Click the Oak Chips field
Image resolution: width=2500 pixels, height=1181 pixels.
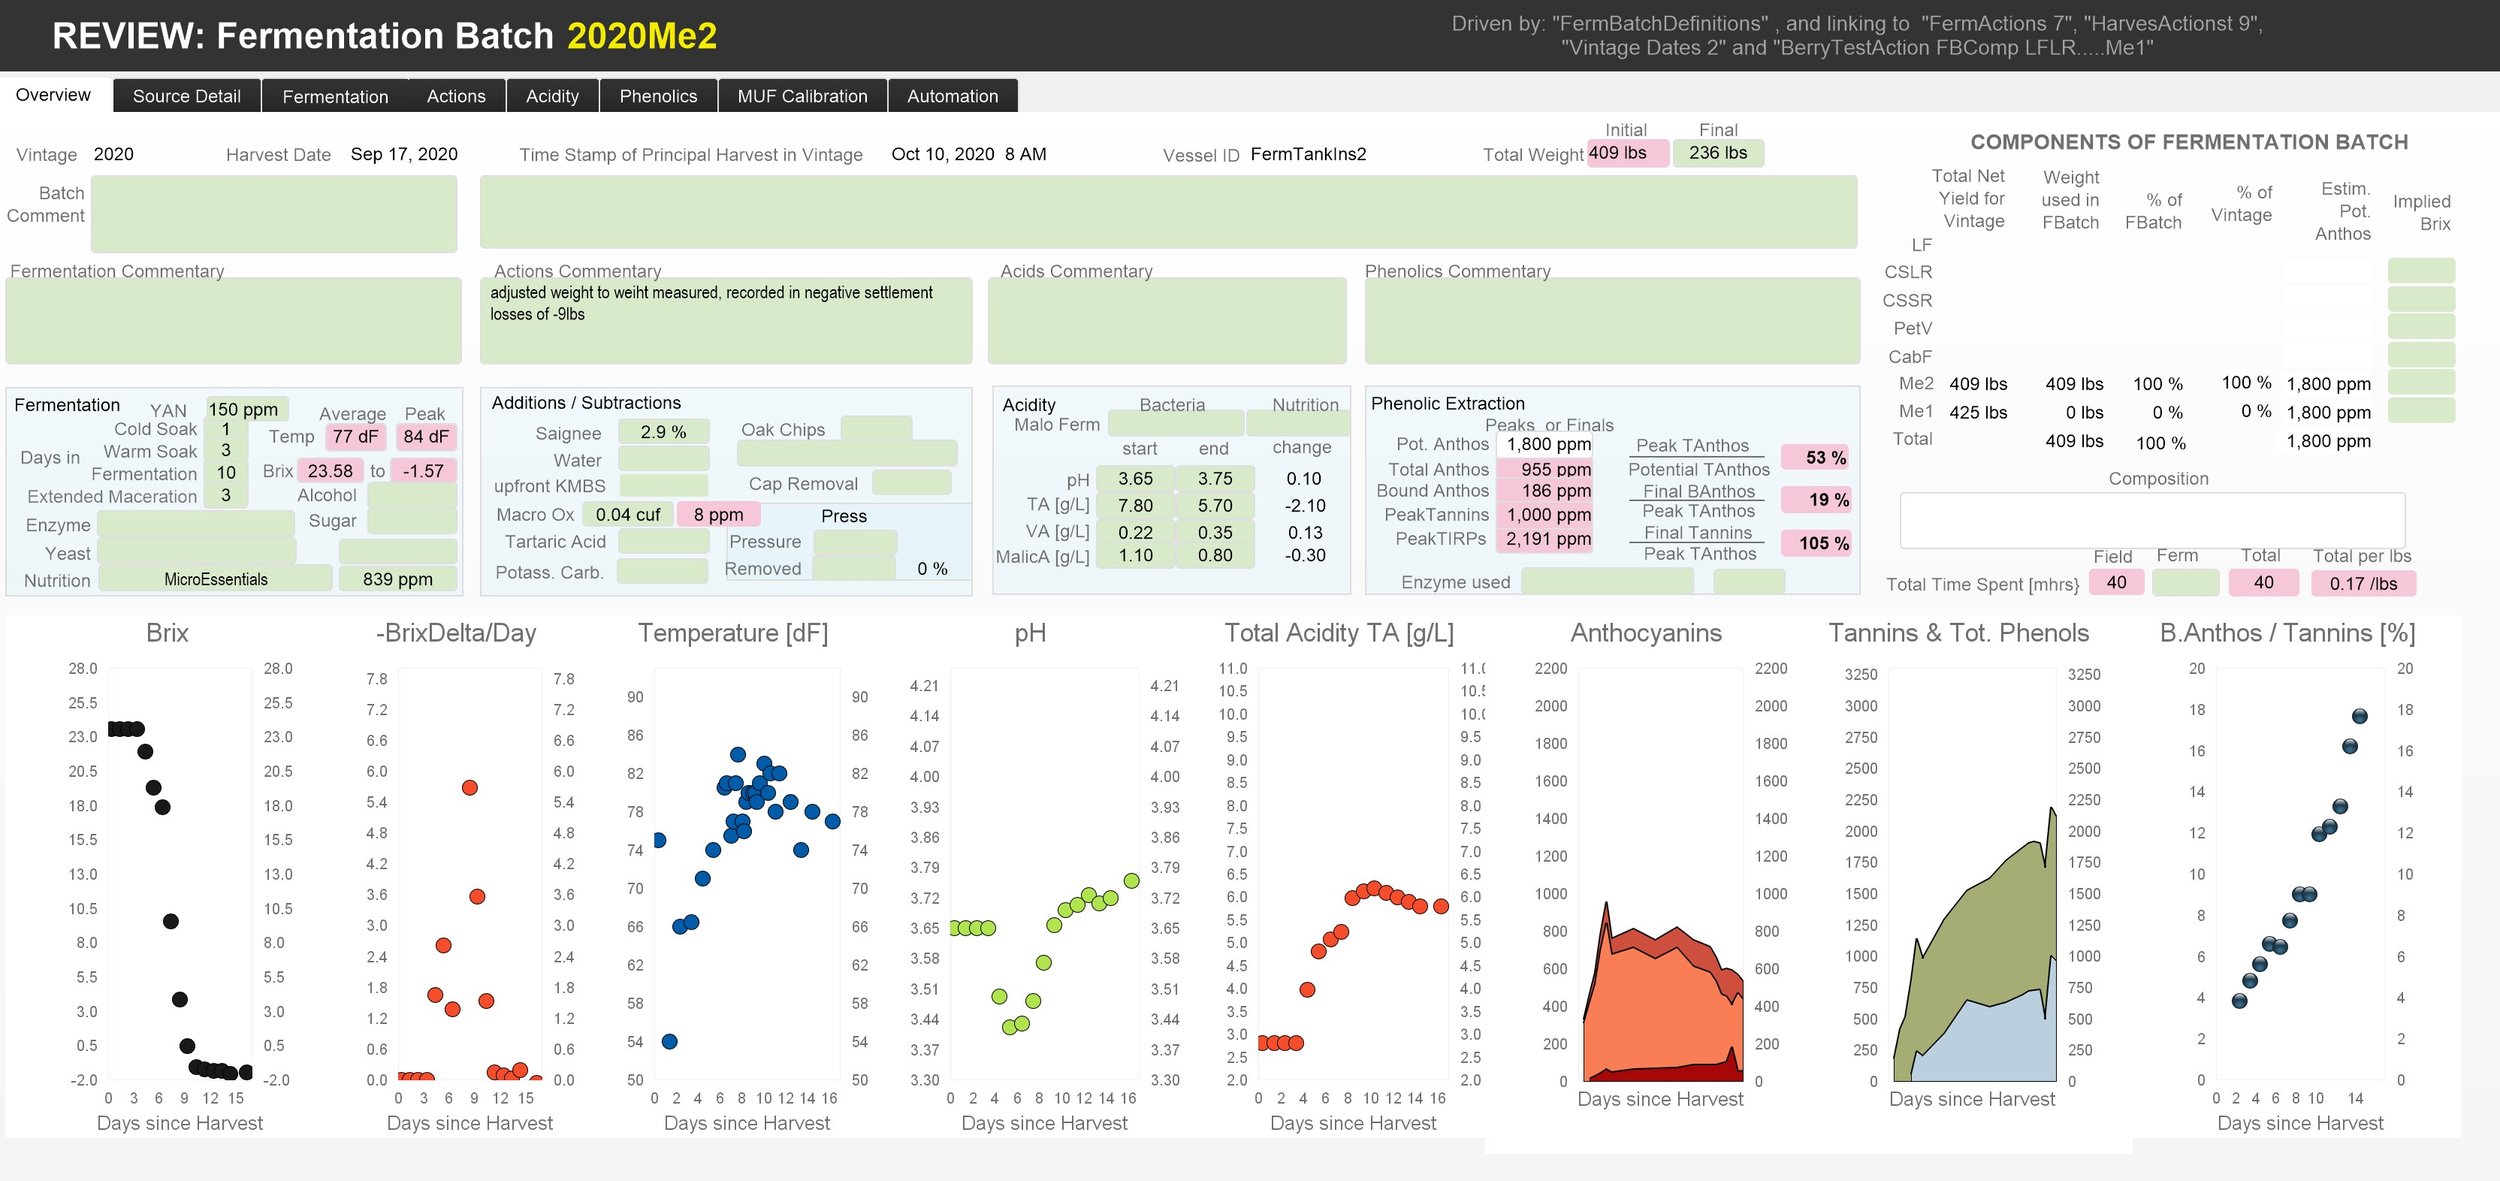876,428
